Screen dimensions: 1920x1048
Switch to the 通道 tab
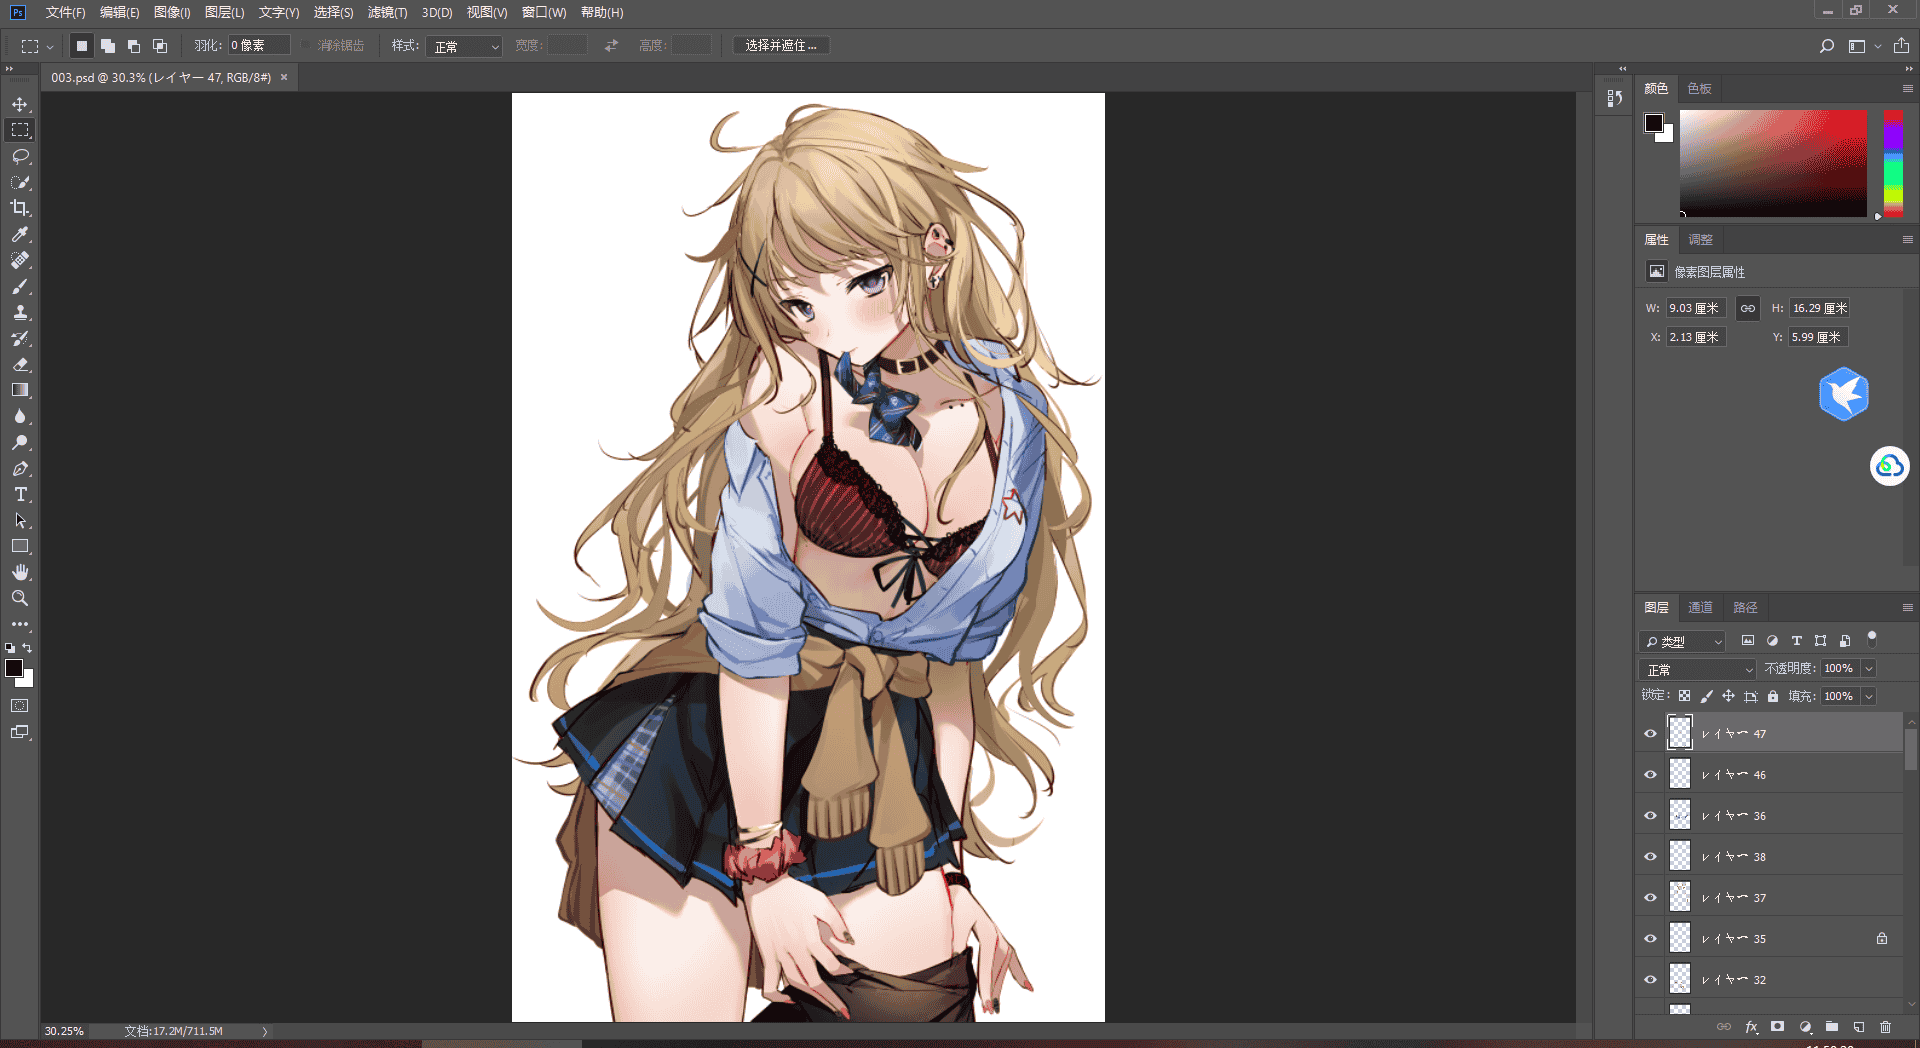point(1700,607)
